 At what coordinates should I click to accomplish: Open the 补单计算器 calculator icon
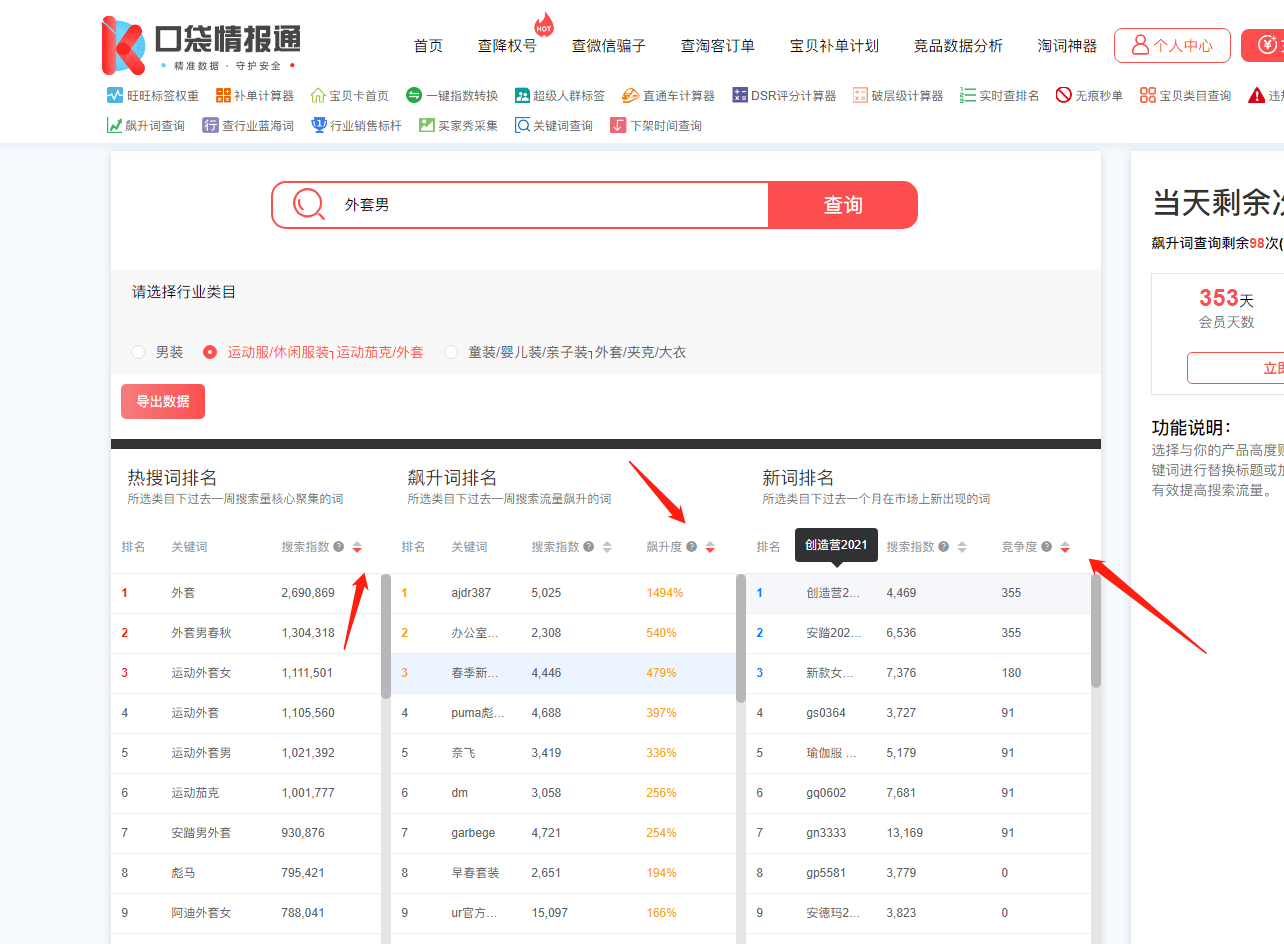point(223,96)
